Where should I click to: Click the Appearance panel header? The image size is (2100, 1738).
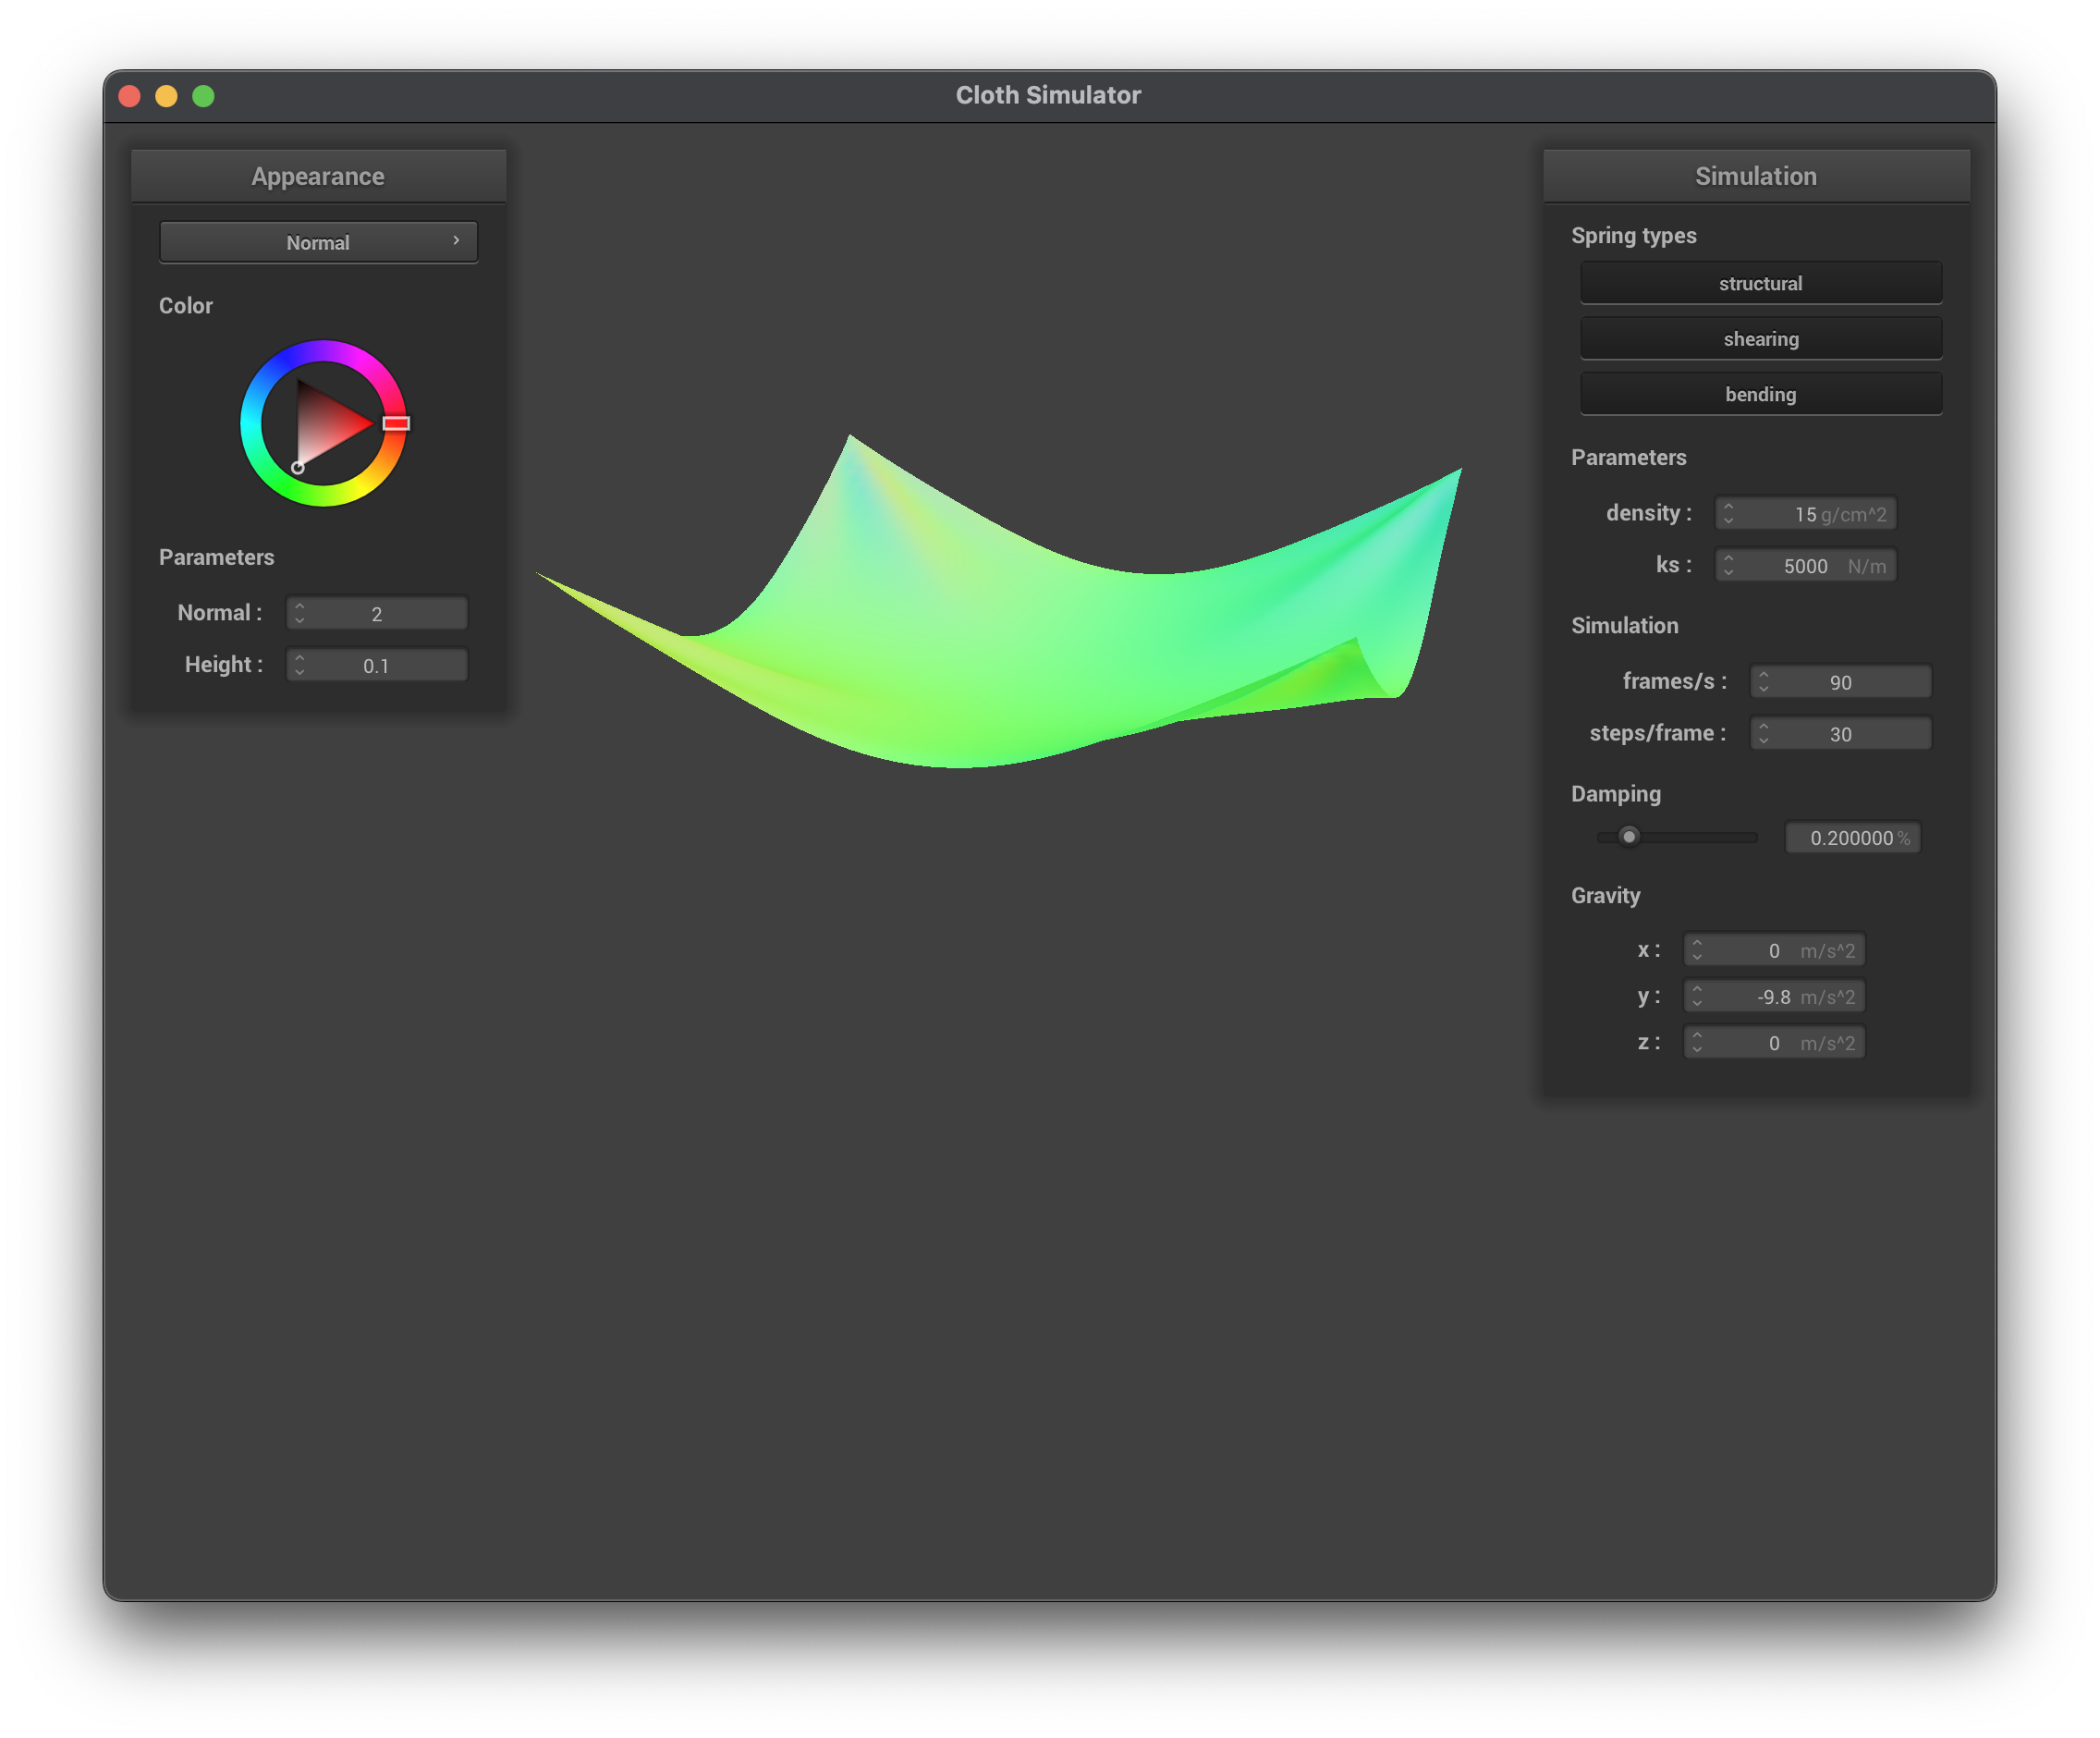coord(318,177)
